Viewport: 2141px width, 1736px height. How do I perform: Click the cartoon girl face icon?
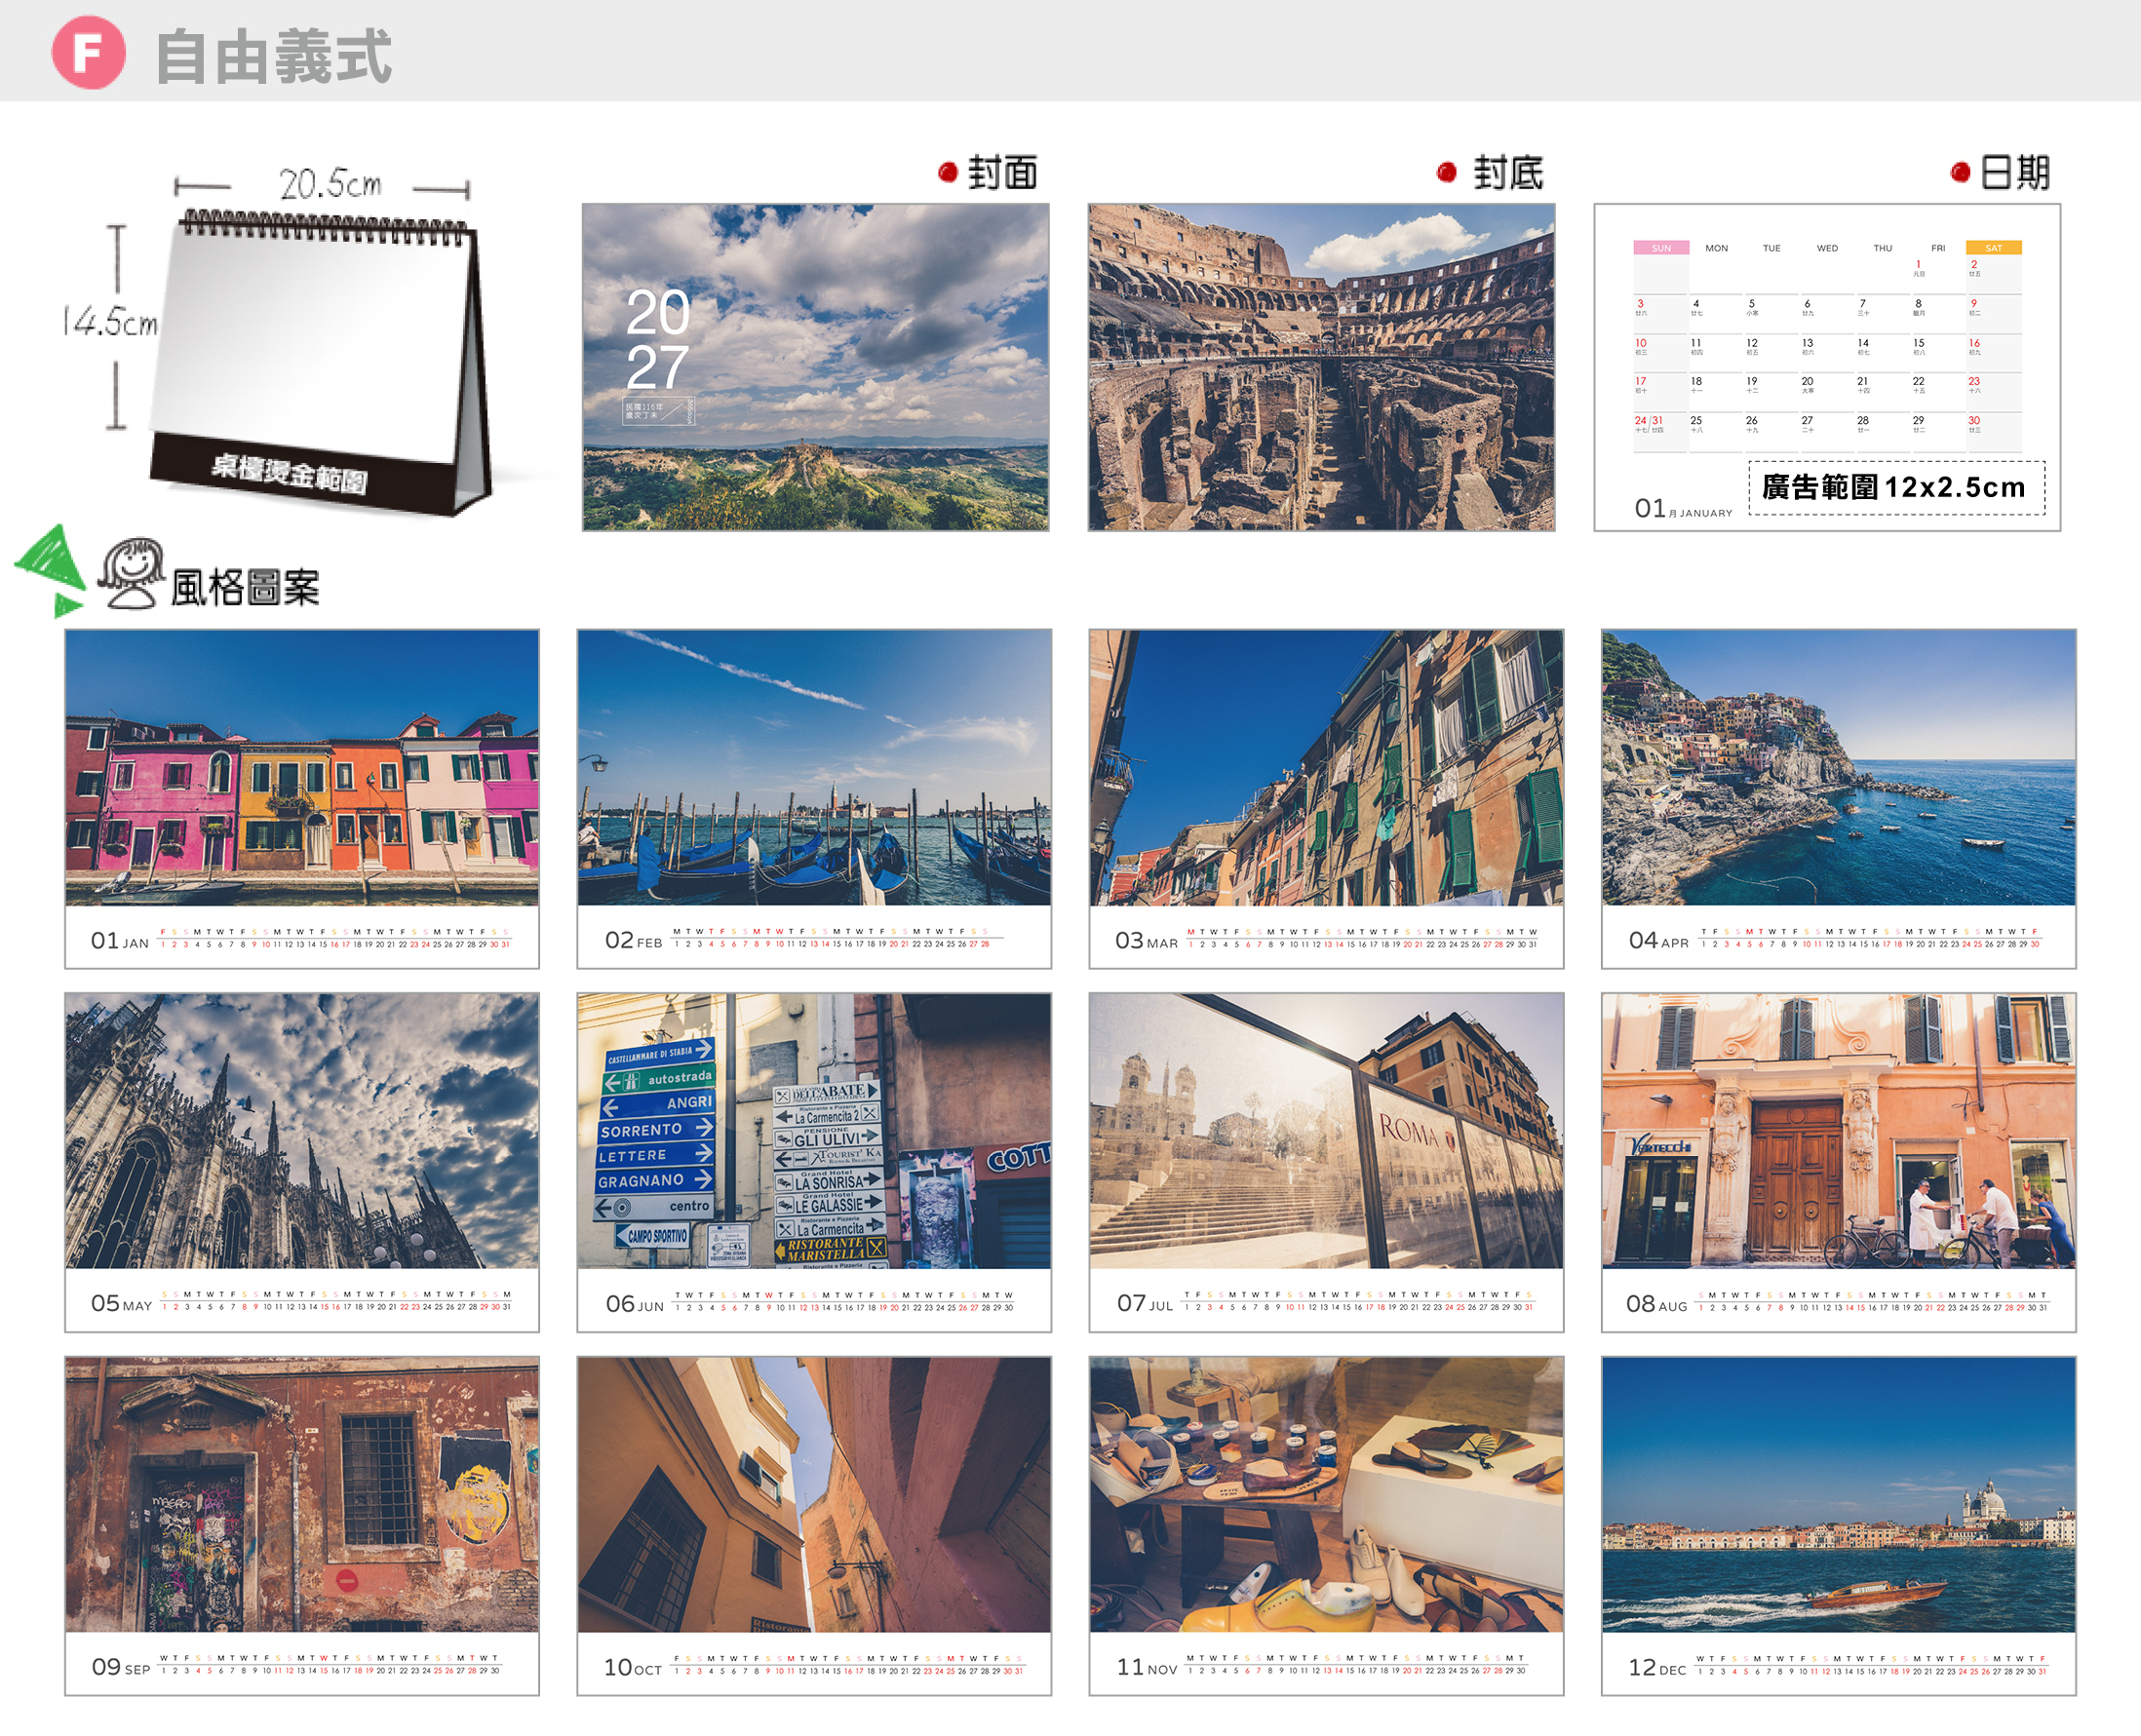pyautogui.click(x=131, y=573)
